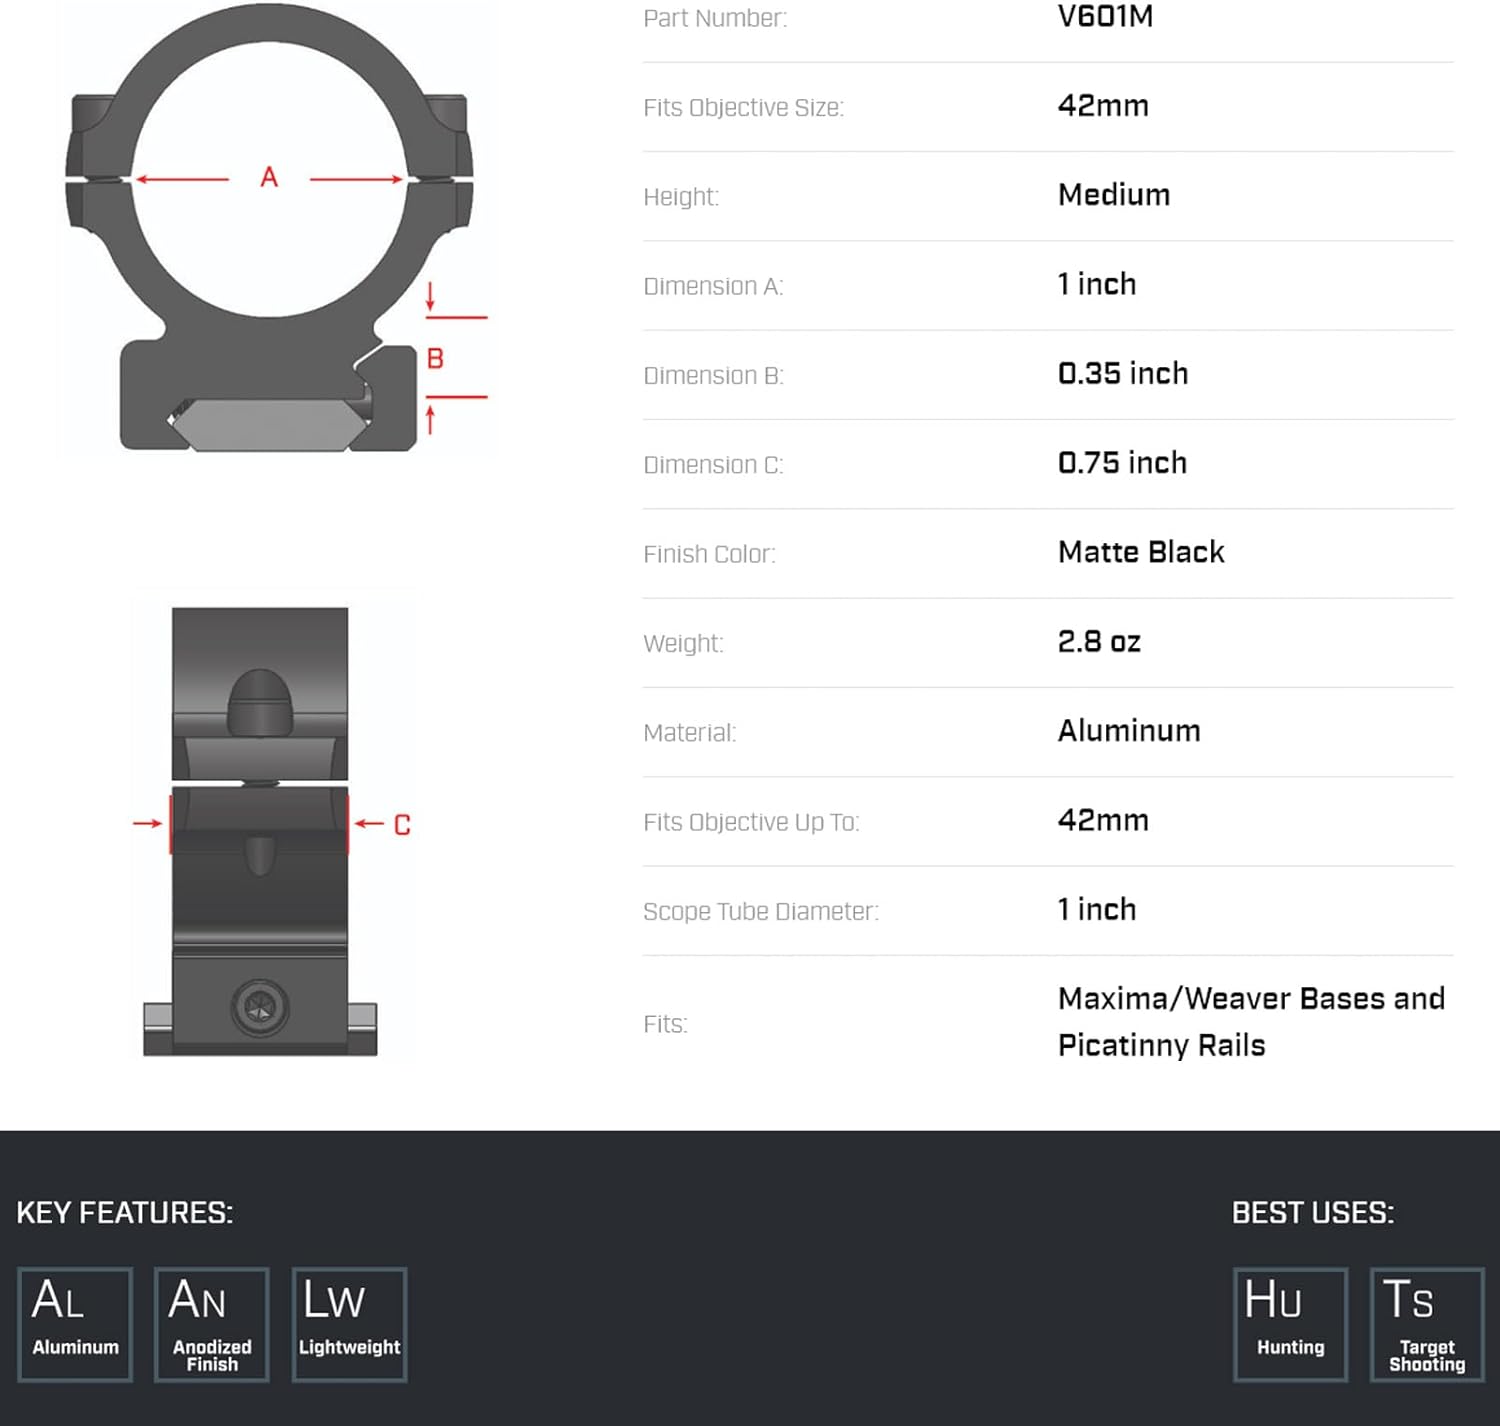
Task: Click the part number value V601M
Action: pos(1105,17)
